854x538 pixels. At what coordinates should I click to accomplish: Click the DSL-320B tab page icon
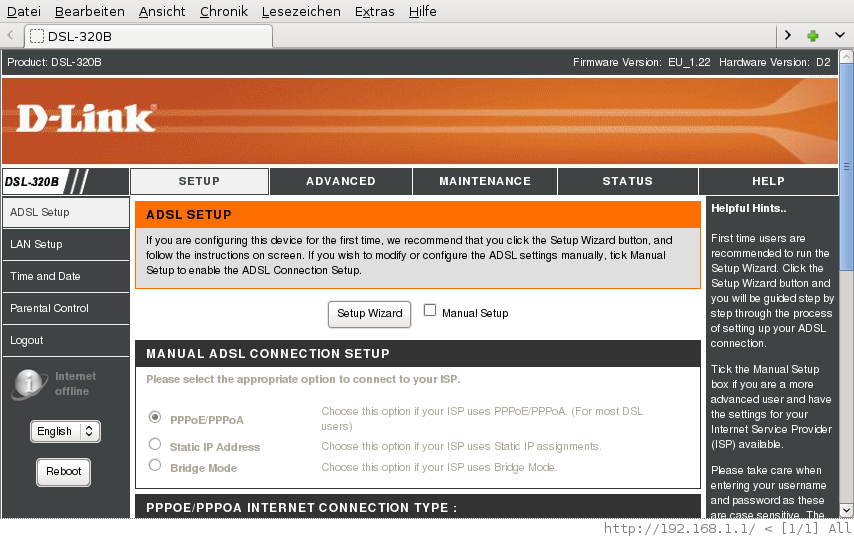click(x=36, y=36)
